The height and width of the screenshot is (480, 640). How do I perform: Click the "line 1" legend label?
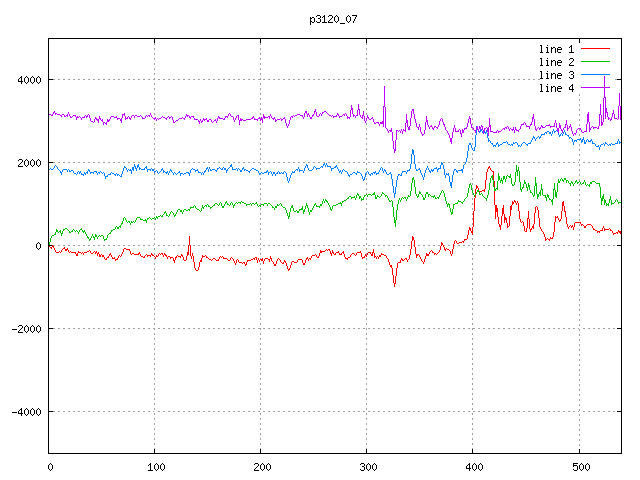pos(556,49)
